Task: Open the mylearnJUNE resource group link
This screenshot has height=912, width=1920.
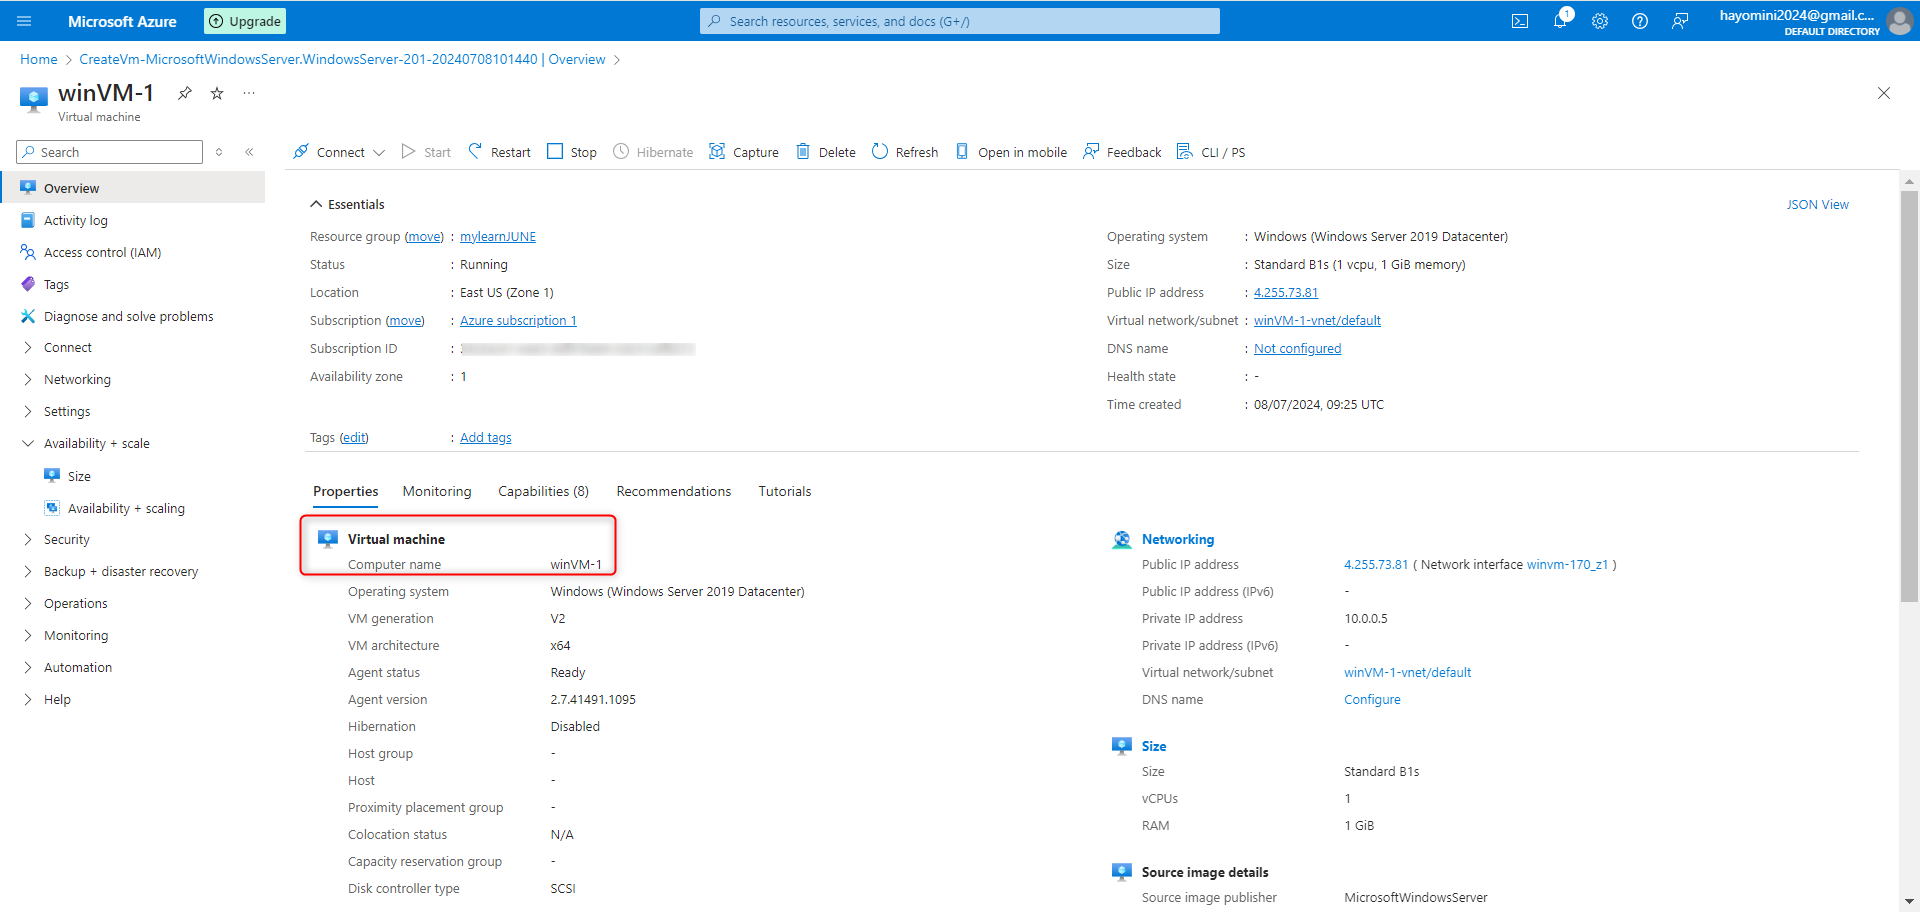Action: coord(498,237)
